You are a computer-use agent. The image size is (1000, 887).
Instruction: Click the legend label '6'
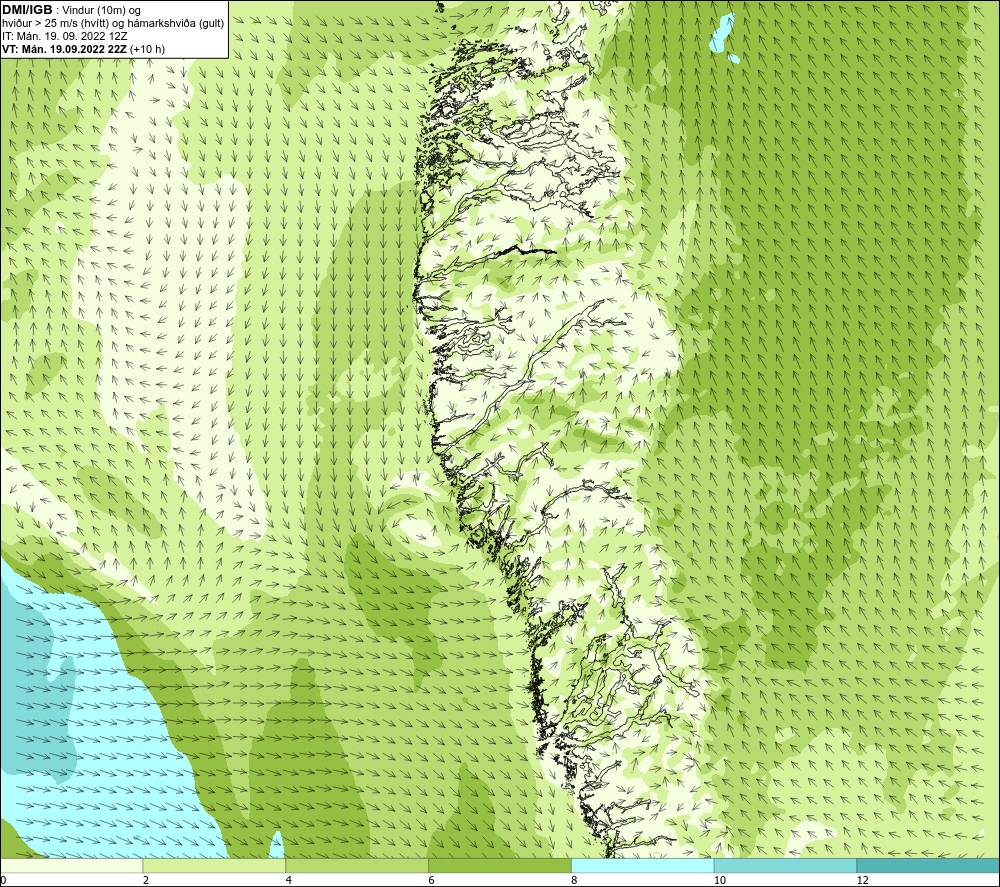432,881
